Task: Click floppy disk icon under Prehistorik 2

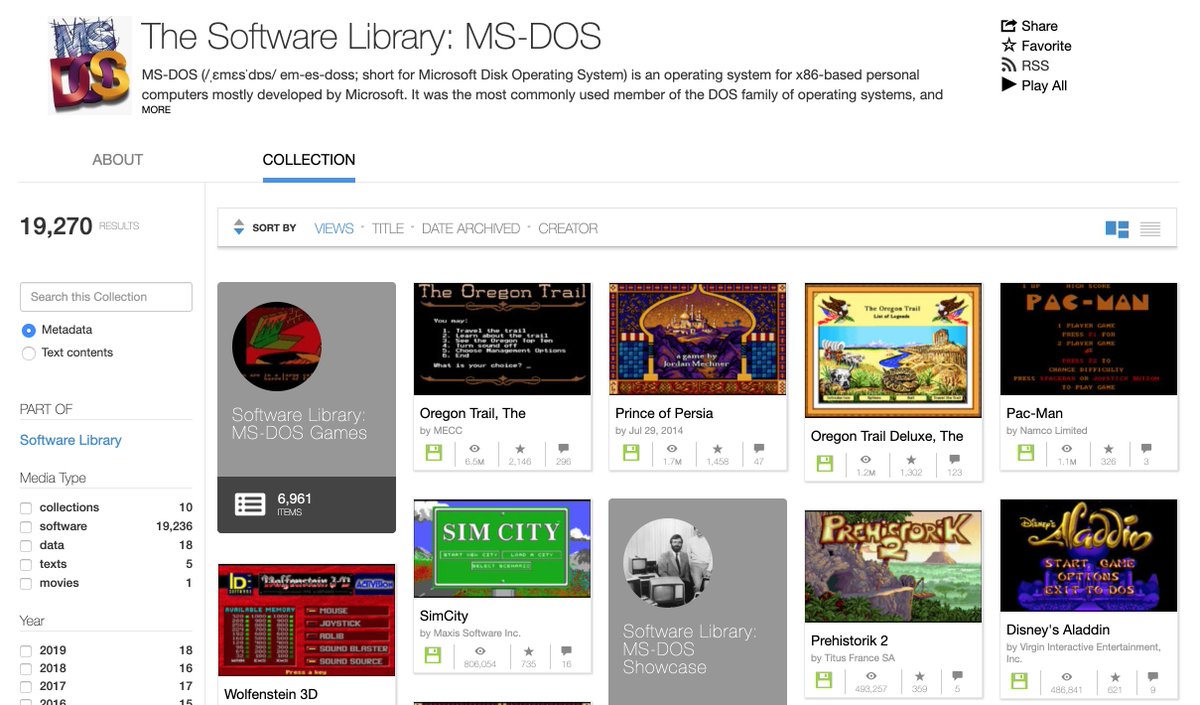Action: pyautogui.click(x=825, y=681)
